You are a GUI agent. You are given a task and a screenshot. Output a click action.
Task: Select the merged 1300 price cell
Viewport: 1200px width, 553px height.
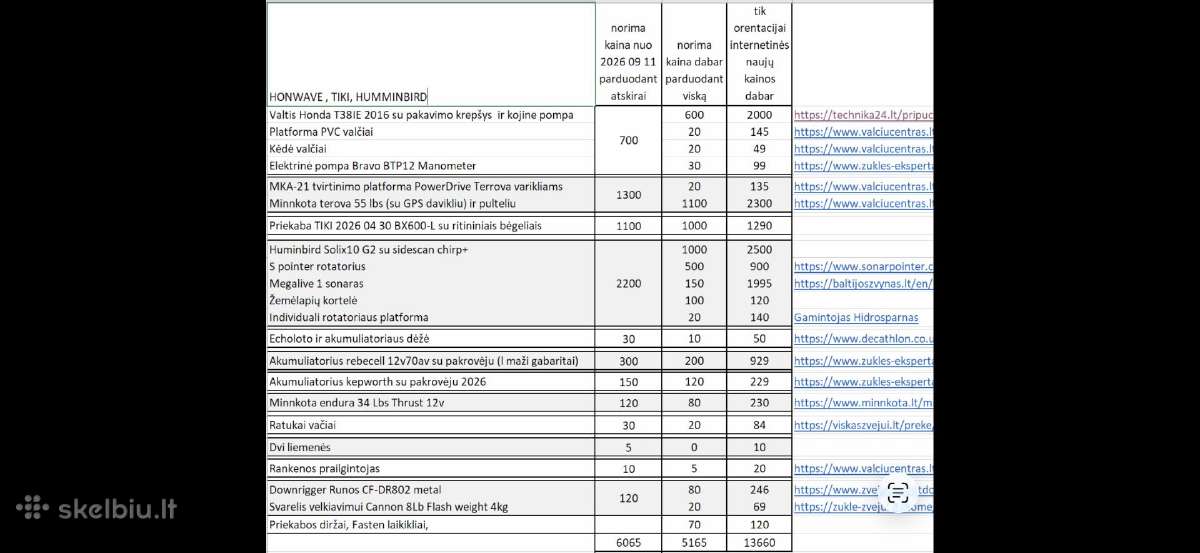click(628, 195)
